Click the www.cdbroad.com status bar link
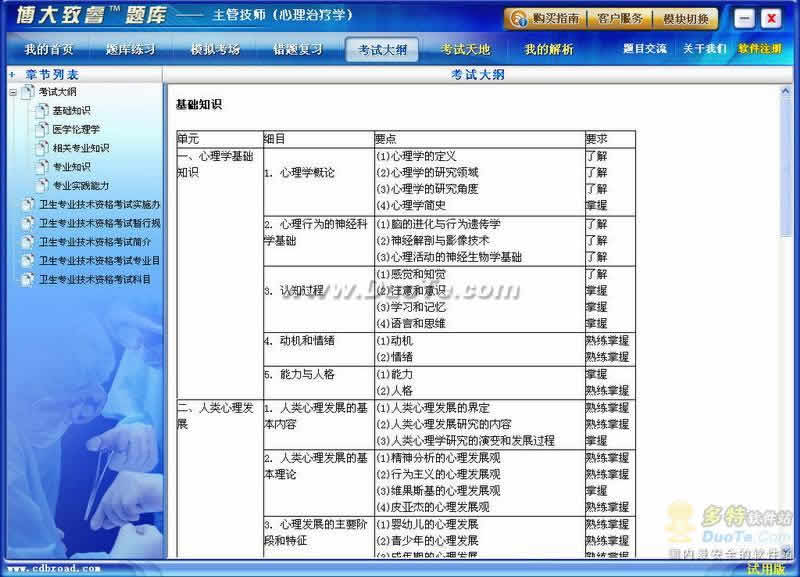 pos(54,568)
